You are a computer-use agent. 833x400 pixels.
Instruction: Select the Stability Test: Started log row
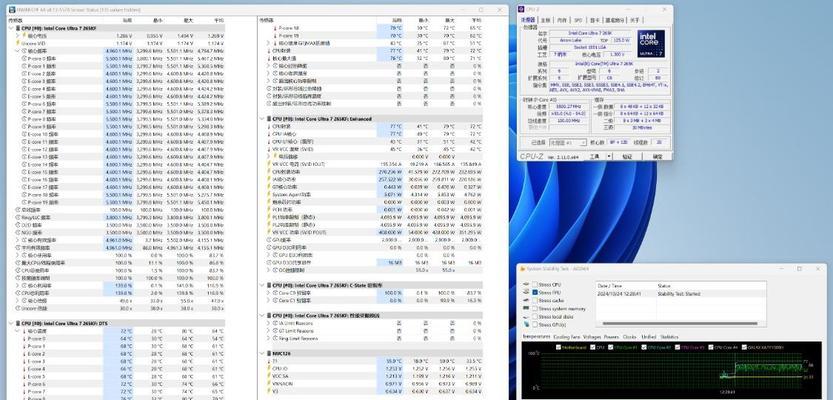tap(681, 293)
